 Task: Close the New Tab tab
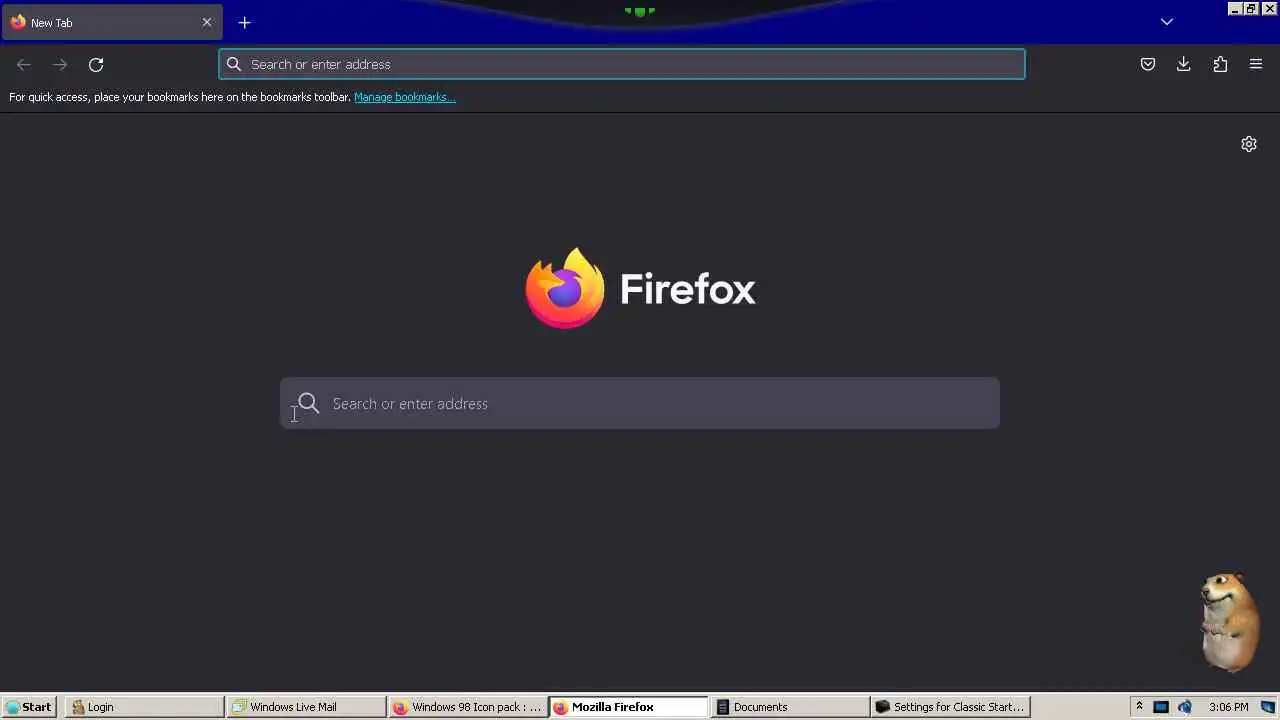(x=207, y=22)
